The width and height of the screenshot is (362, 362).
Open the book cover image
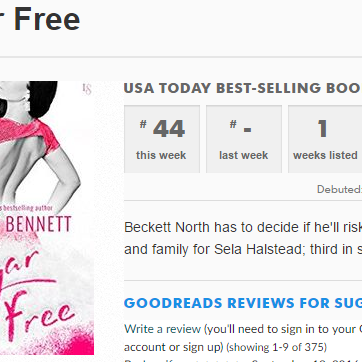click(47, 218)
